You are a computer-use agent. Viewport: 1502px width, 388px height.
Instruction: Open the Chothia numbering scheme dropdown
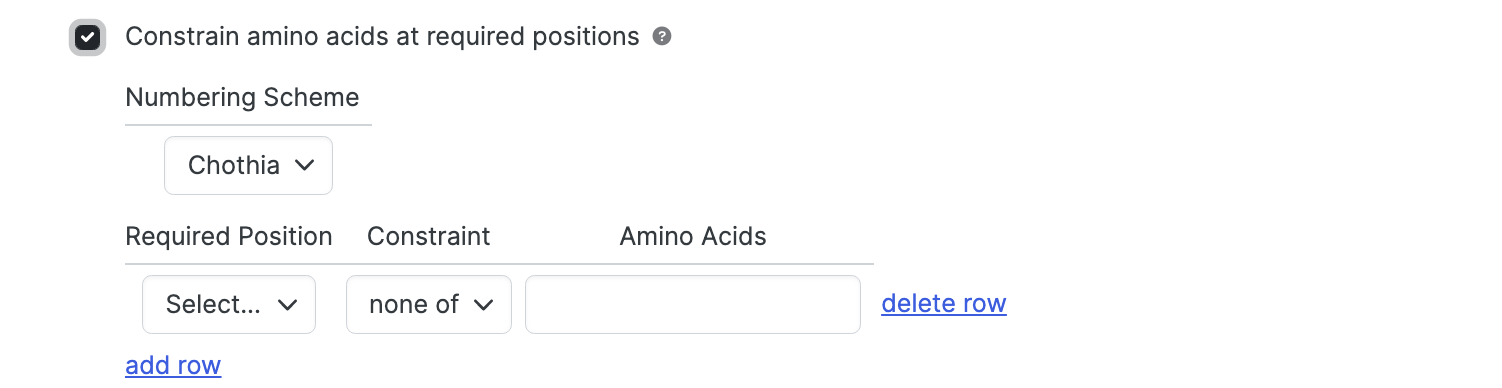tap(248, 165)
